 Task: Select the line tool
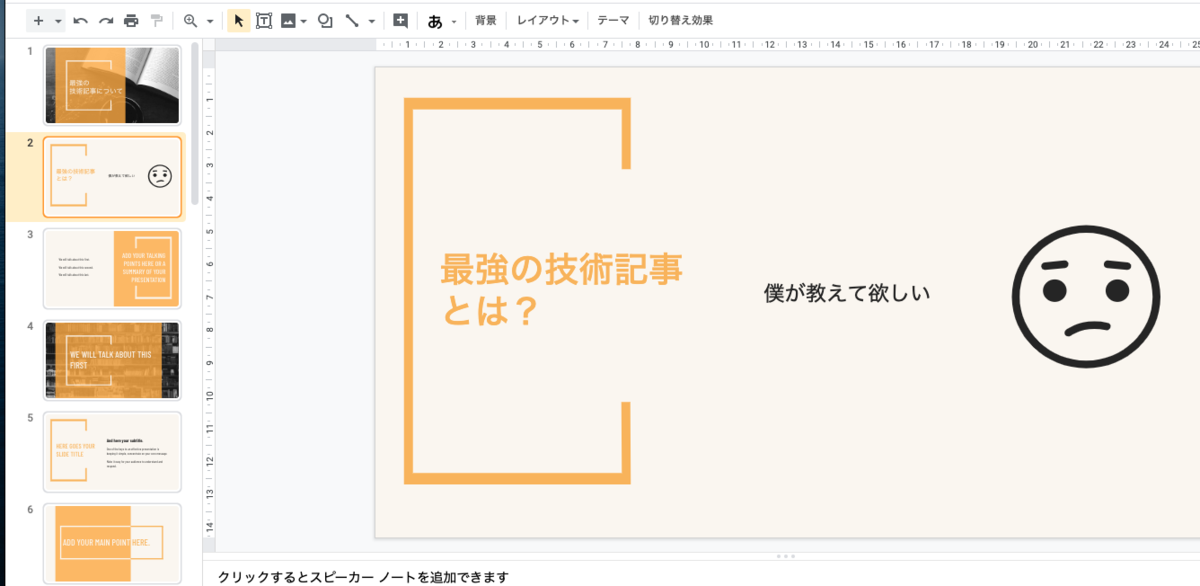point(352,19)
